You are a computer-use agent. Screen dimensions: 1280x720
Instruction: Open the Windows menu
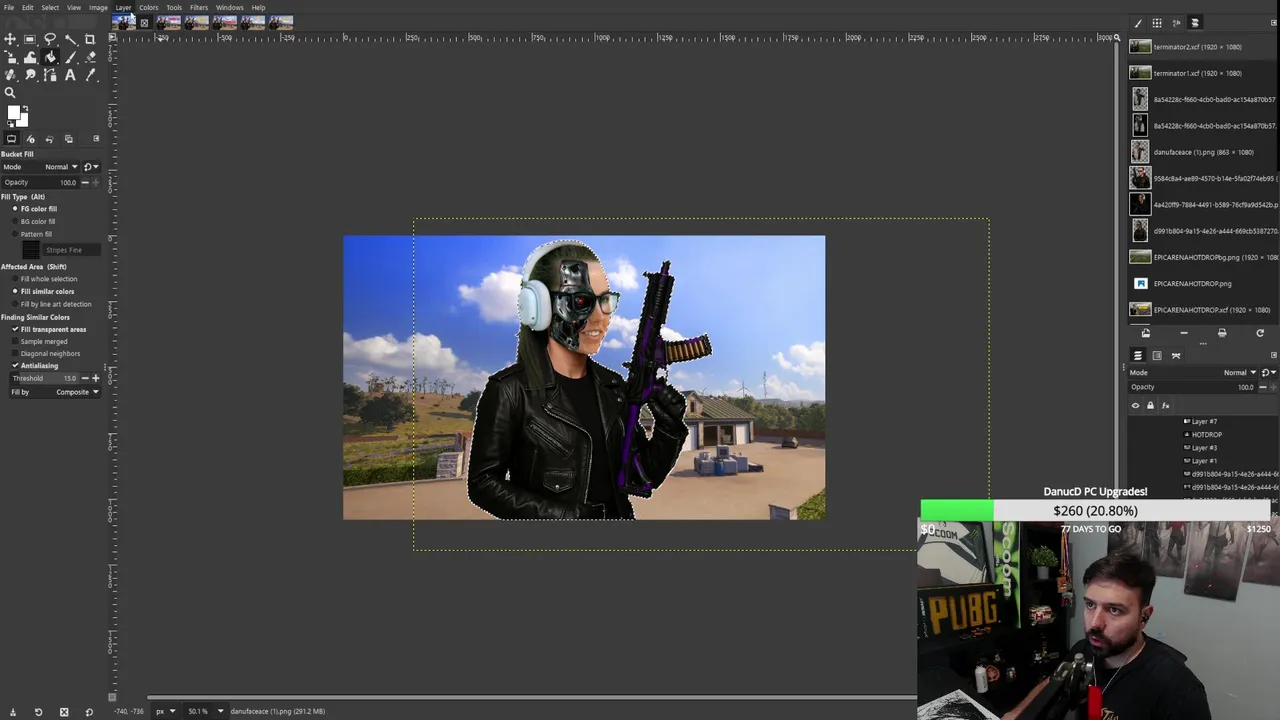point(229,7)
